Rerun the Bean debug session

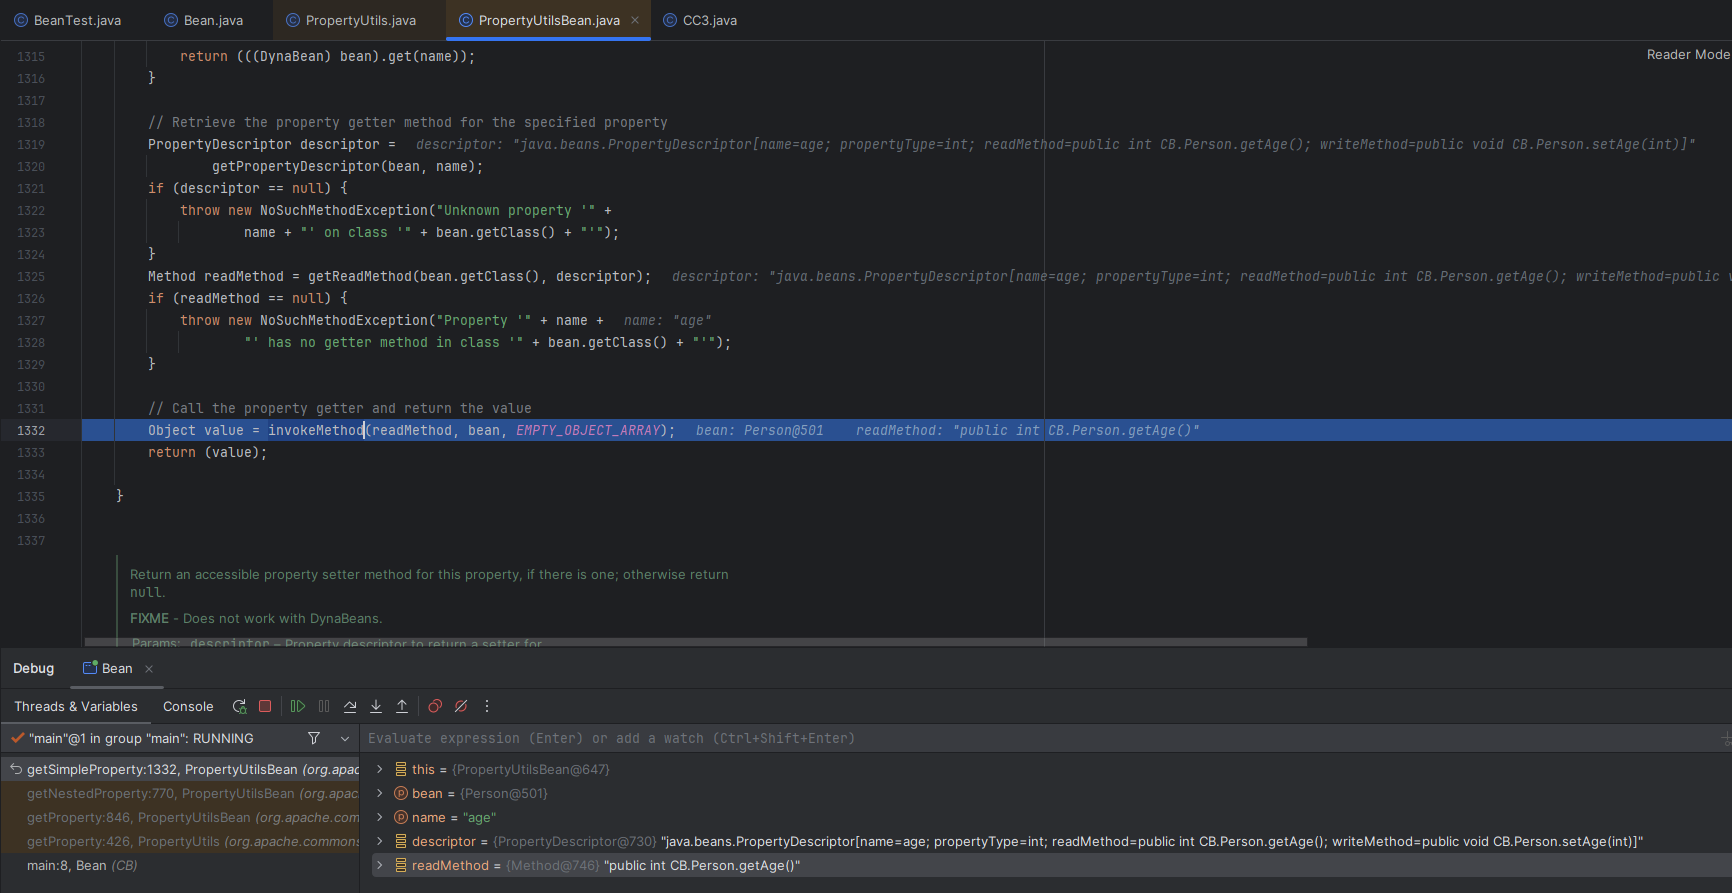coord(239,706)
